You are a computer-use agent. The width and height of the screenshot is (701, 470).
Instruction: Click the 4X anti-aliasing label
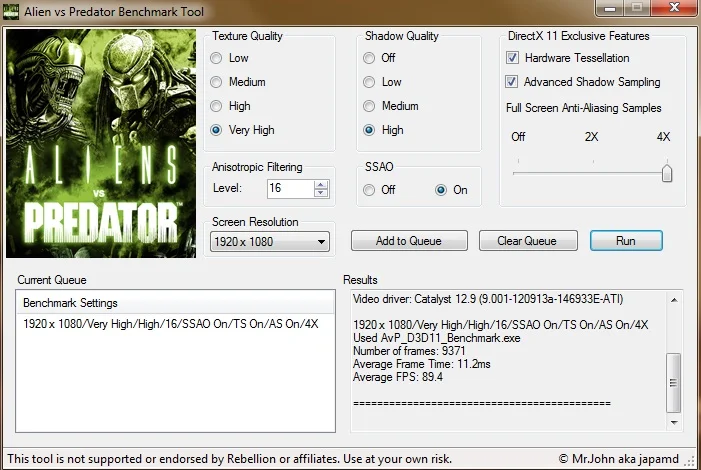[663, 137]
